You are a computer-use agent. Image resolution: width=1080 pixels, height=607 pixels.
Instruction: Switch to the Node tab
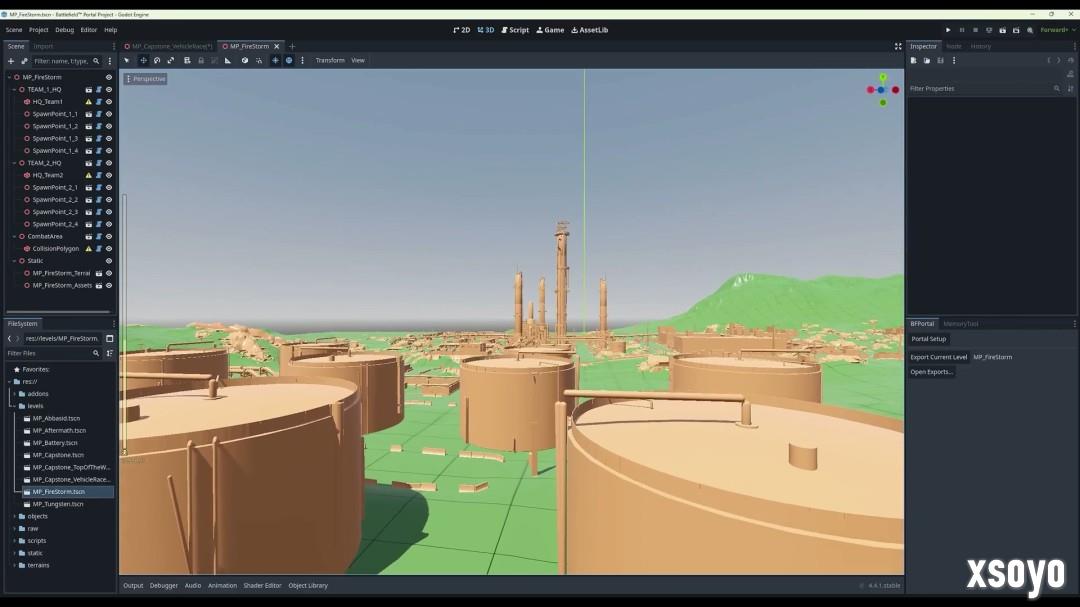[x=953, y=46]
